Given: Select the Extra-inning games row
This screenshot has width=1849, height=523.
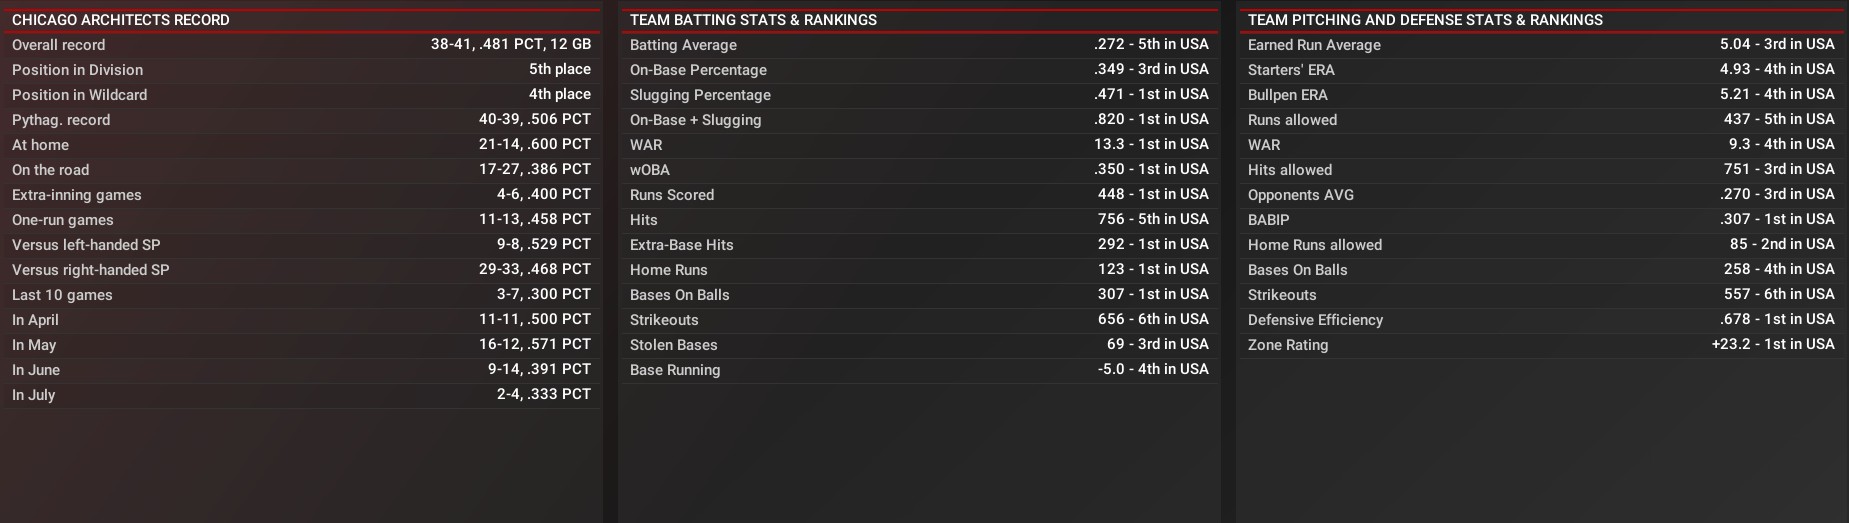Looking at the screenshot, I should click(x=300, y=195).
